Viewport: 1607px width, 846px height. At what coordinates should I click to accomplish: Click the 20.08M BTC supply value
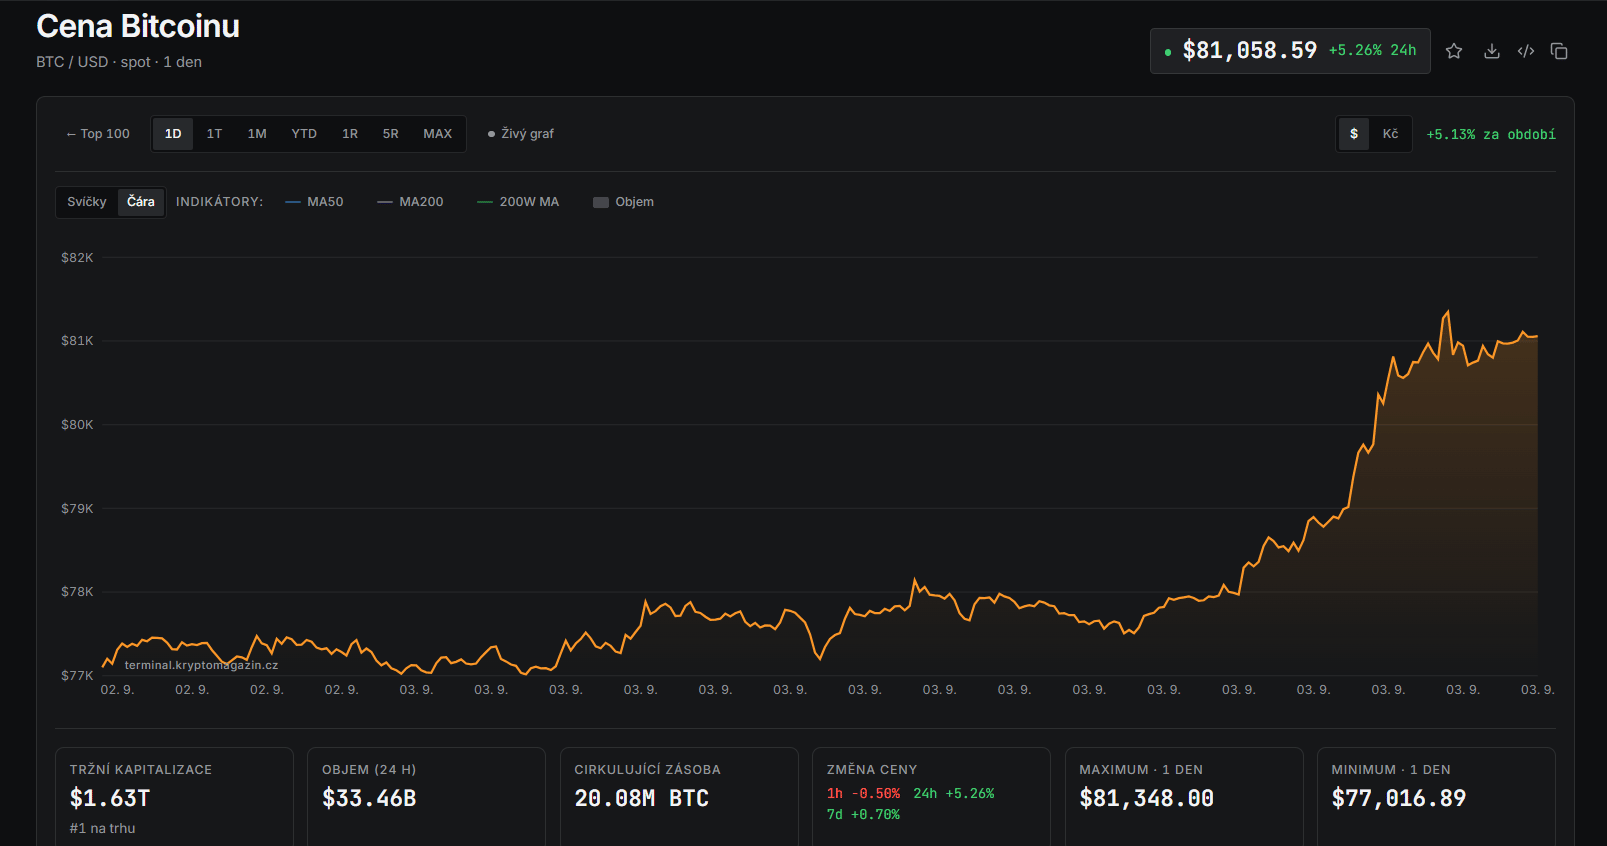click(x=642, y=798)
